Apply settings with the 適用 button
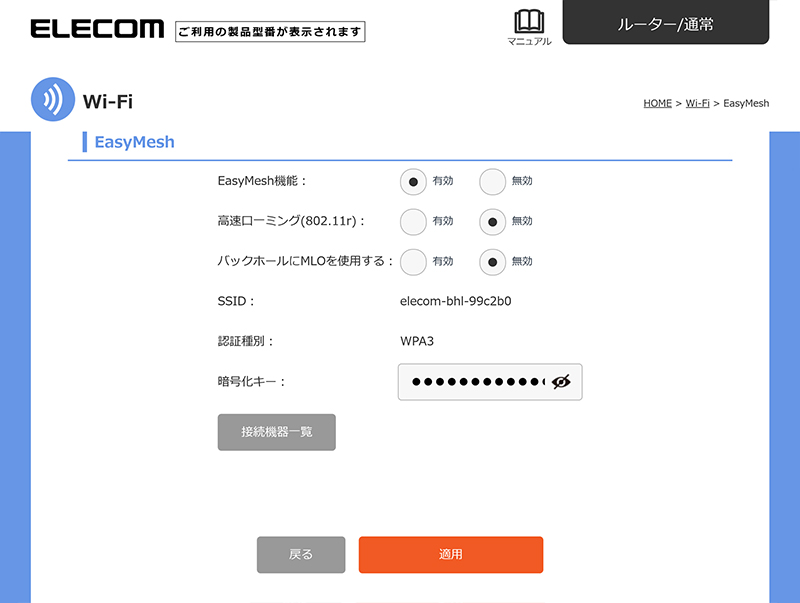The width and height of the screenshot is (800, 603). pos(450,555)
